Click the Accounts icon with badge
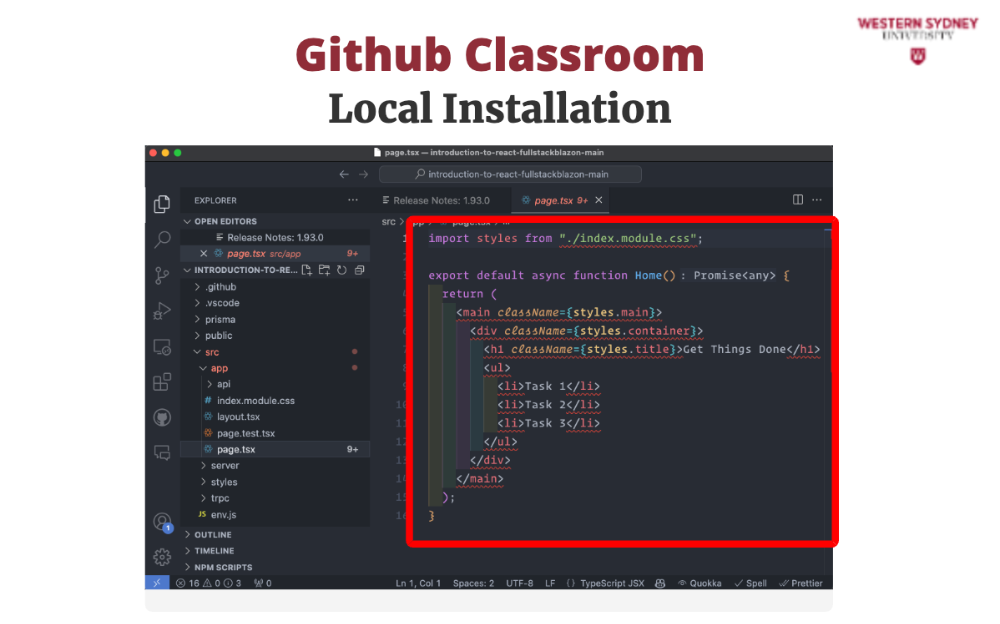The width and height of the screenshot is (1000, 624). tap(162, 522)
